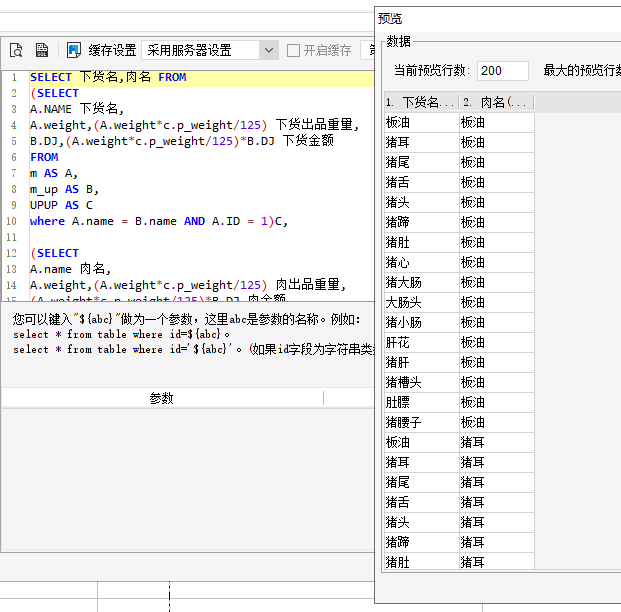Click the 当前预览行数 field showing 200
The width and height of the screenshot is (621, 612).
(x=503, y=71)
